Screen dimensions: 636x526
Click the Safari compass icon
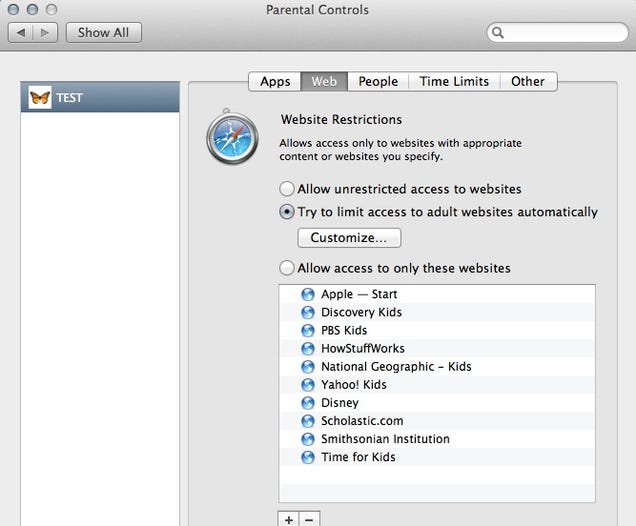pos(232,137)
